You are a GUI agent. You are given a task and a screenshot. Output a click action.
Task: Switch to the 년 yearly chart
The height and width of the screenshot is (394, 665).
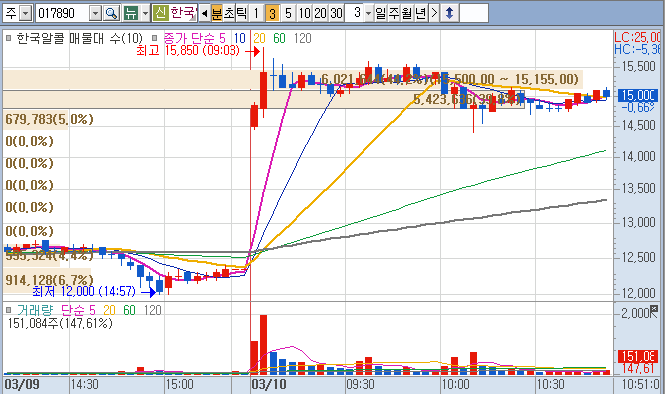tap(421, 13)
